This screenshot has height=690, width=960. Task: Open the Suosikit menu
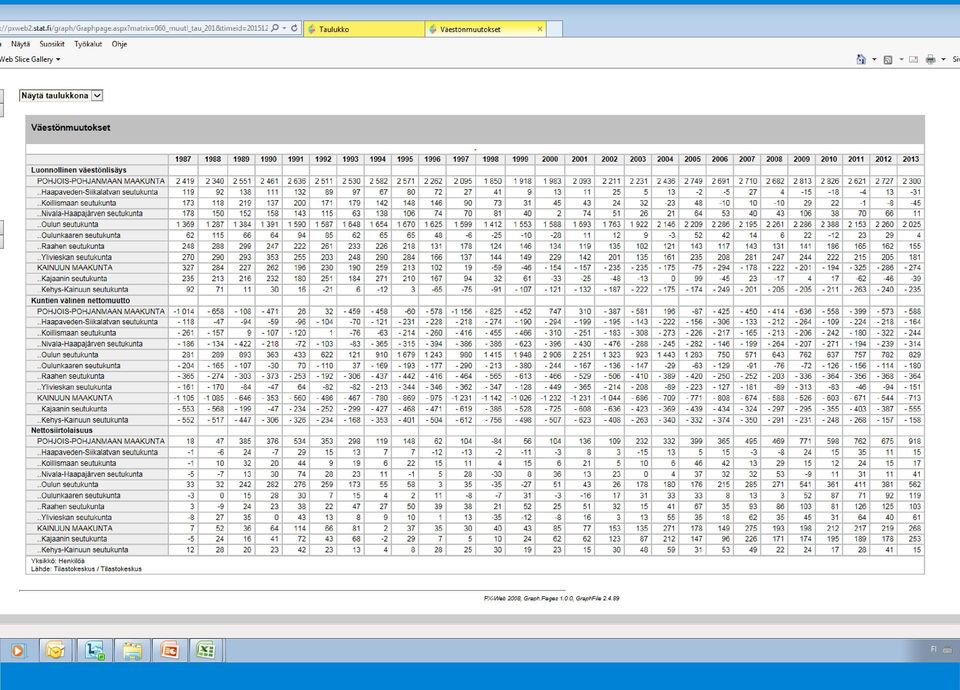(x=52, y=44)
